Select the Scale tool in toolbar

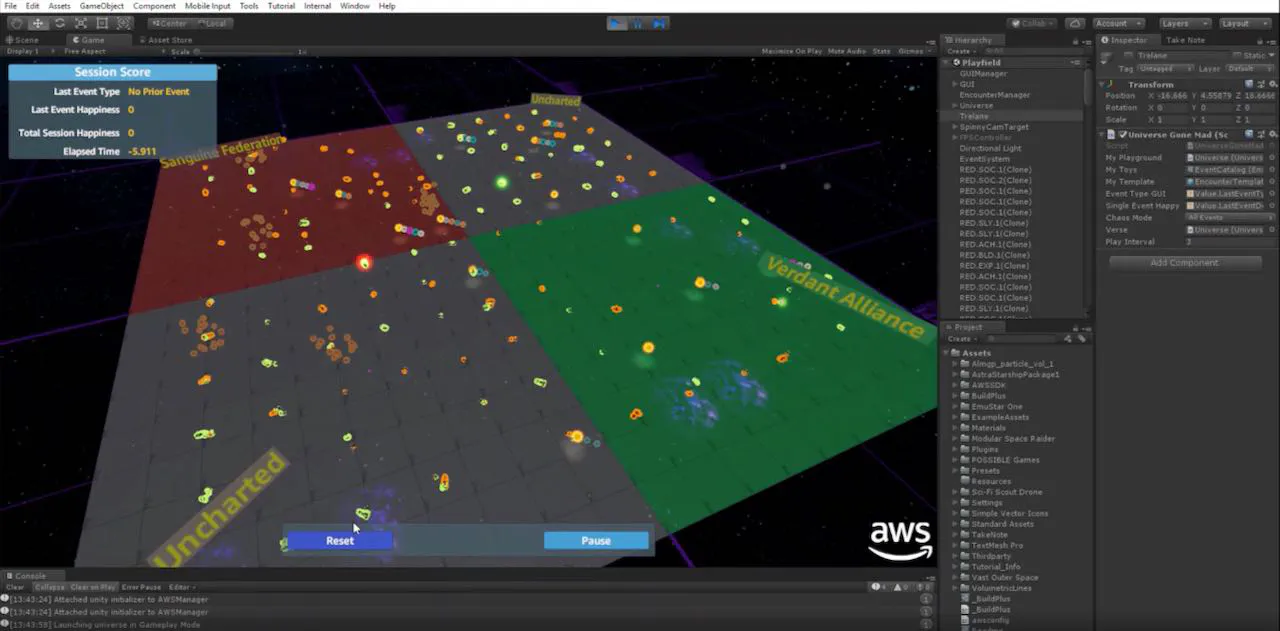click(x=80, y=23)
